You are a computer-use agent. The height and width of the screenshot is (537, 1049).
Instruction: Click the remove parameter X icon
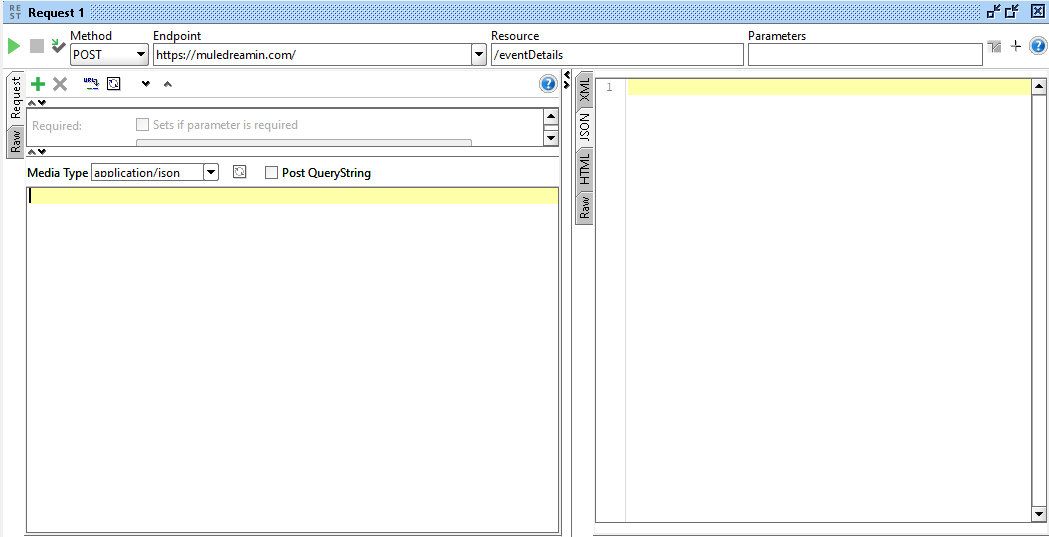pos(60,85)
